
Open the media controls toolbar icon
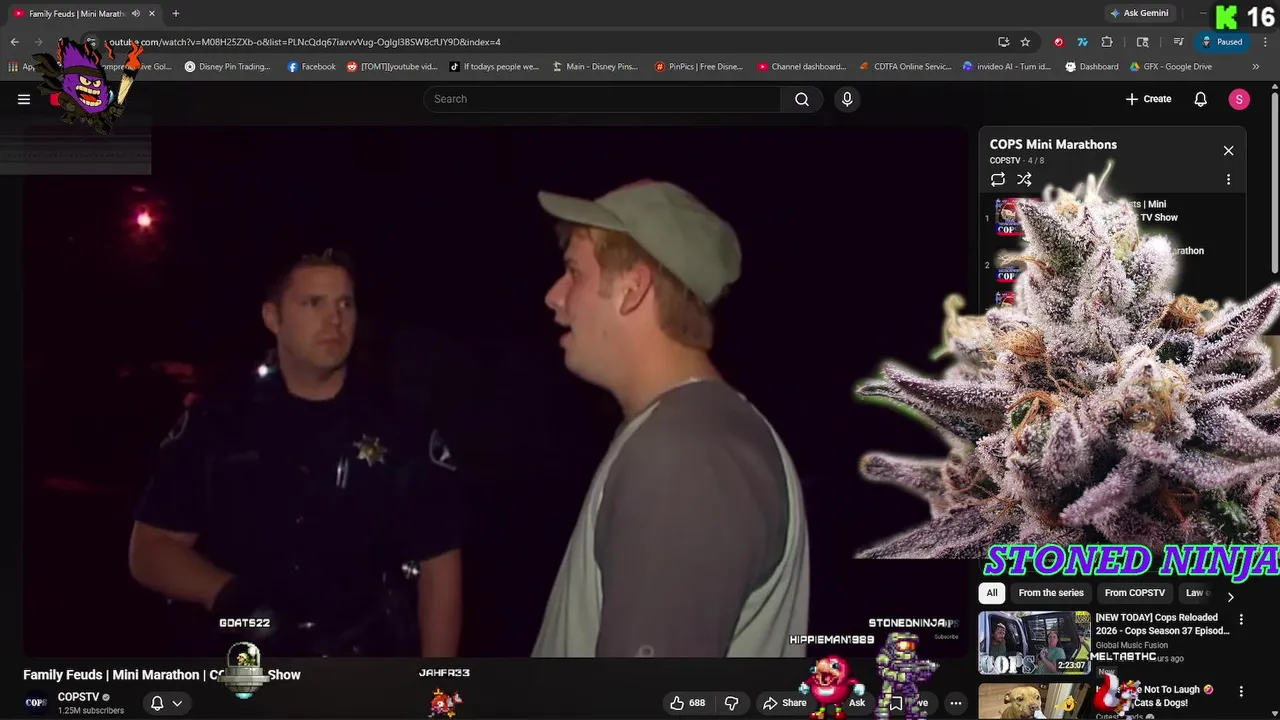[1179, 42]
